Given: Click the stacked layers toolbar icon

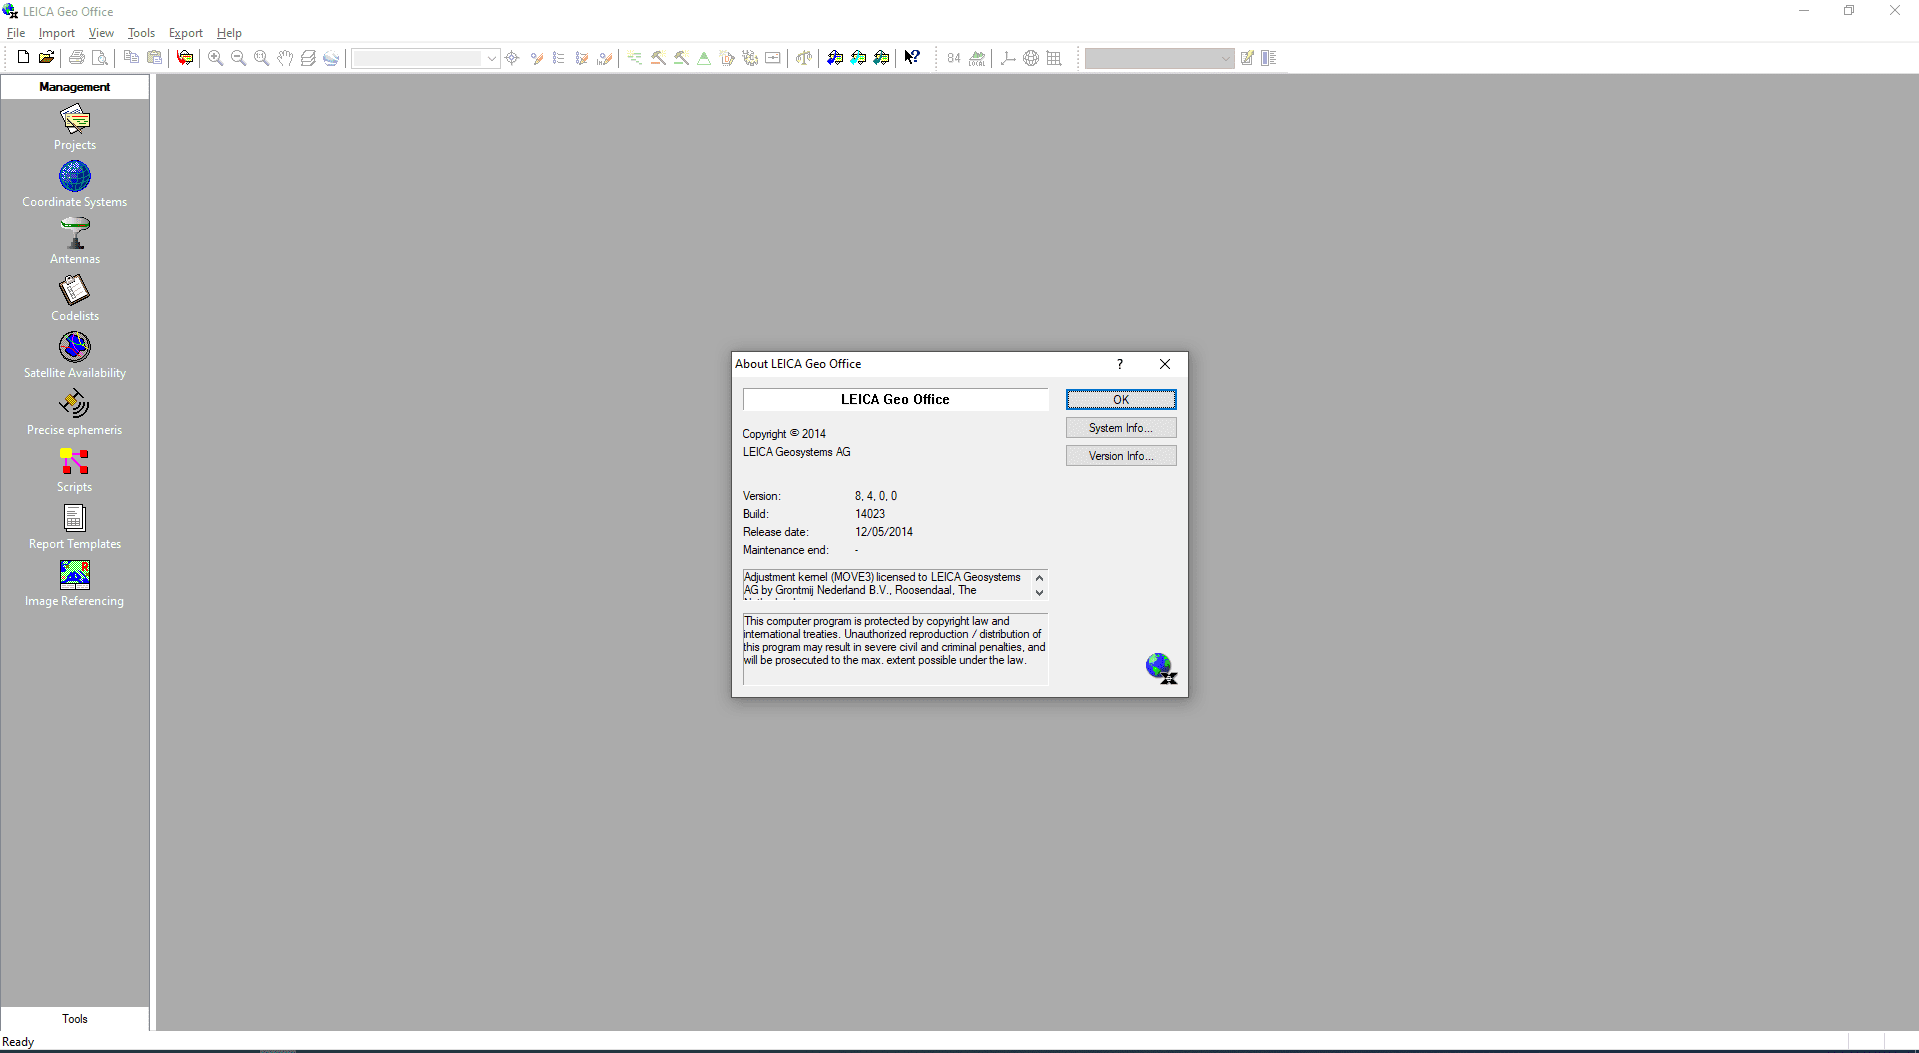Looking at the screenshot, I should coord(308,58).
